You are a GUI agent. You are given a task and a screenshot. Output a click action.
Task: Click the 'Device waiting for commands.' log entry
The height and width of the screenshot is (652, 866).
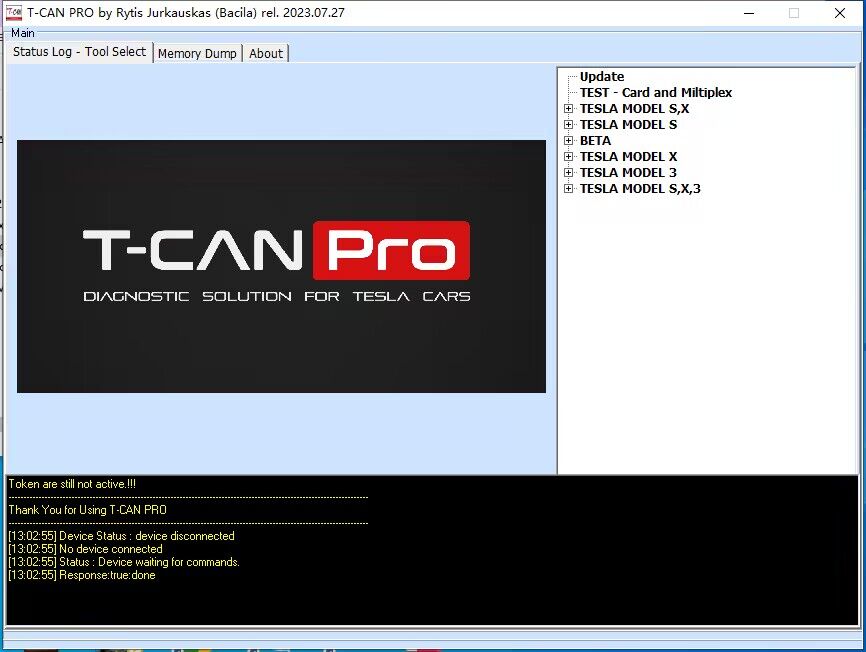[x=124, y=562]
